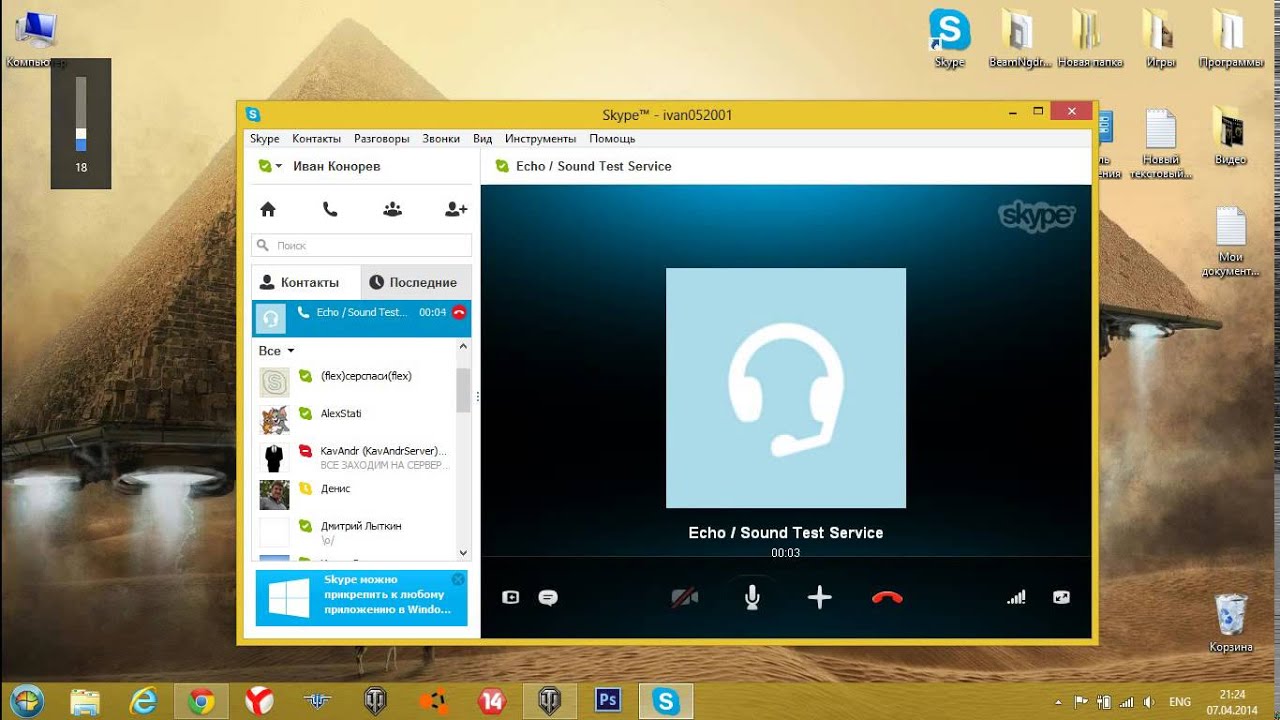1280x720 pixels.
Task: Open Новая папка desktop folder
Action: coord(1090,38)
